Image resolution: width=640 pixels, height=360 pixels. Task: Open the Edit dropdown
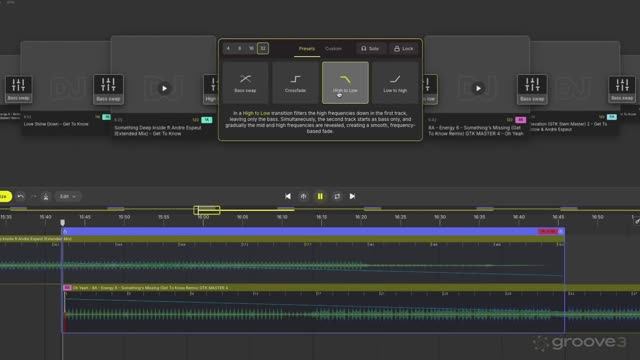tap(68, 196)
